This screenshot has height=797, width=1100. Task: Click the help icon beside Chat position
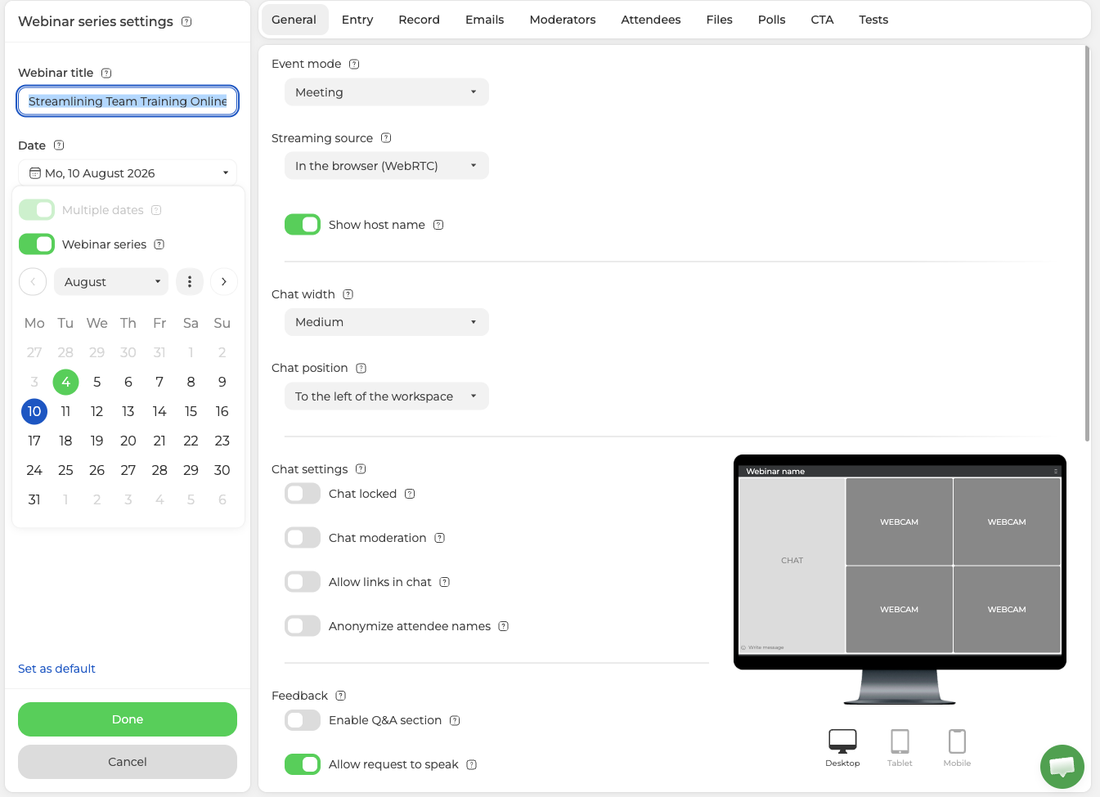(x=361, y=368)
